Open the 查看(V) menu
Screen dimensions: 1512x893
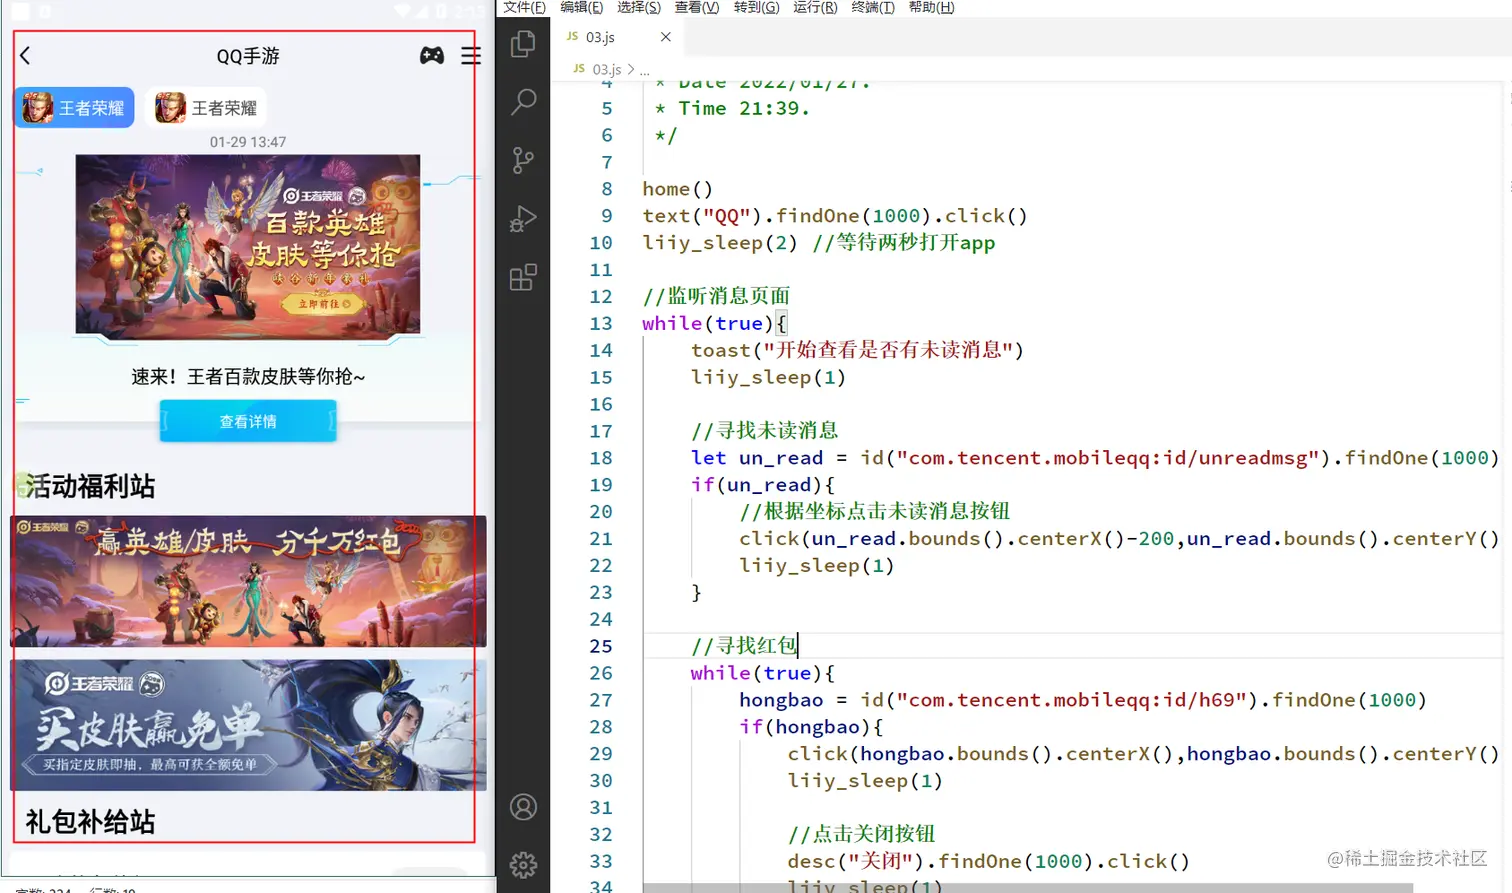[x=697, y=7]
